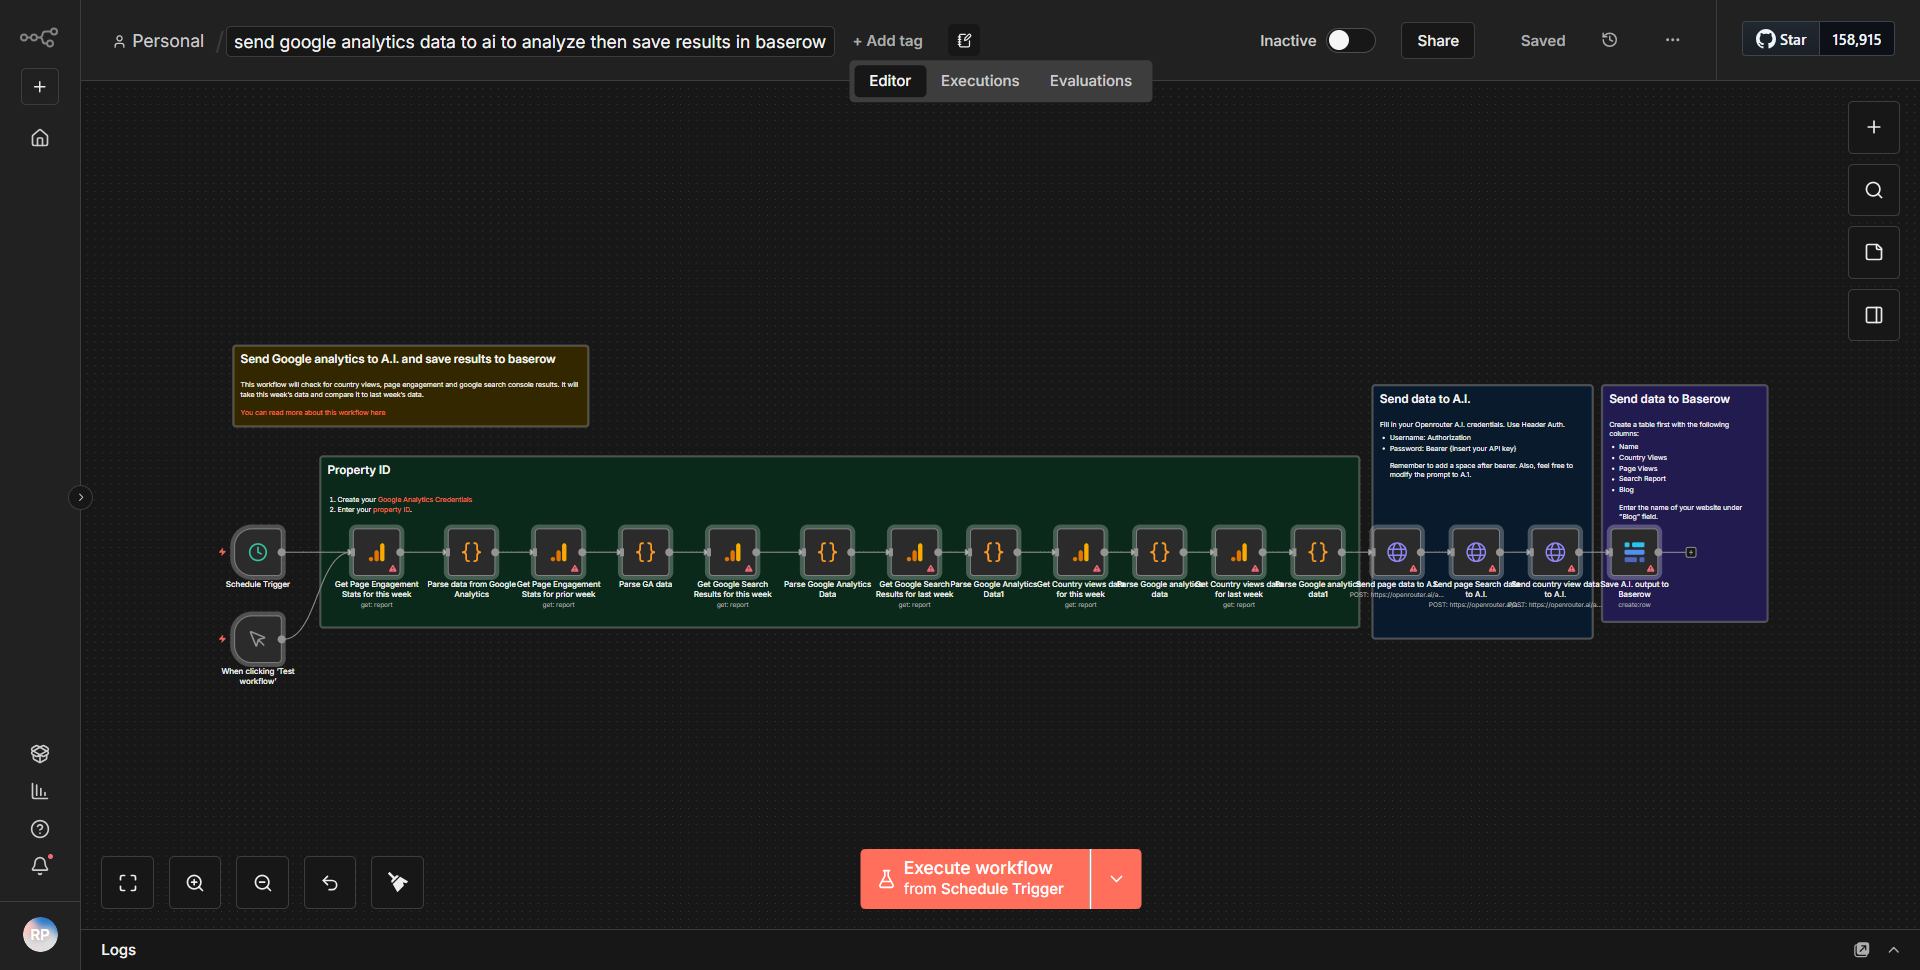Select the 'Send data to Baserow' sticky note heading
Image resolution: width=1920 pixels, height=970 pixels.
tap(1669, 399)
